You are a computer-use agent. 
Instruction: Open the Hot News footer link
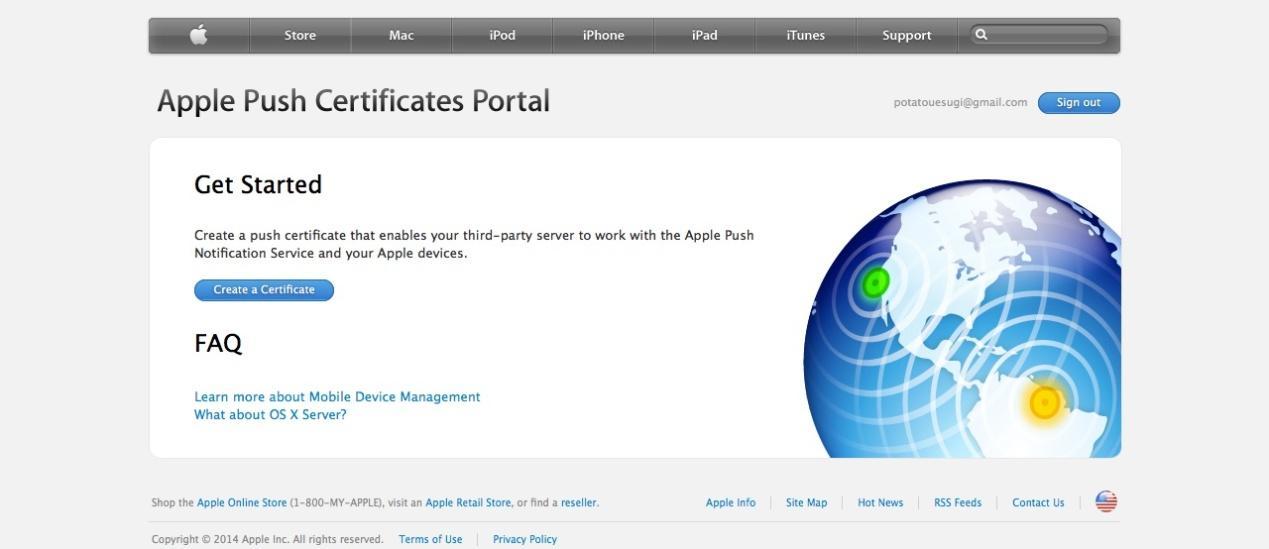[880, 503]
